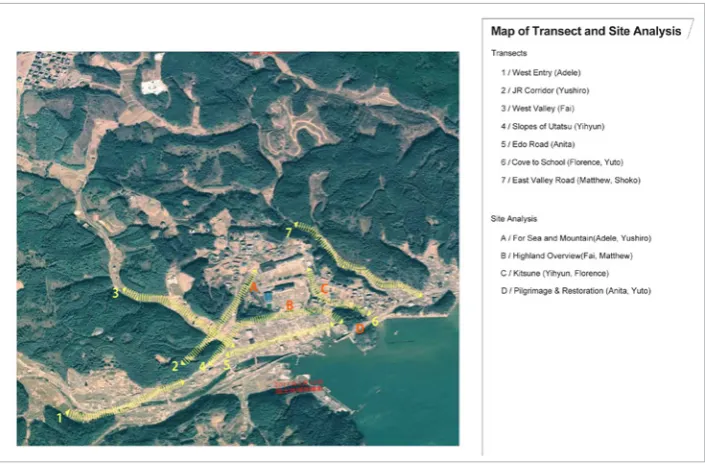Select the 'Transects' heading in the legend
Image resolution: width=705 pixels, height=464 pixels.
(509, 53)
